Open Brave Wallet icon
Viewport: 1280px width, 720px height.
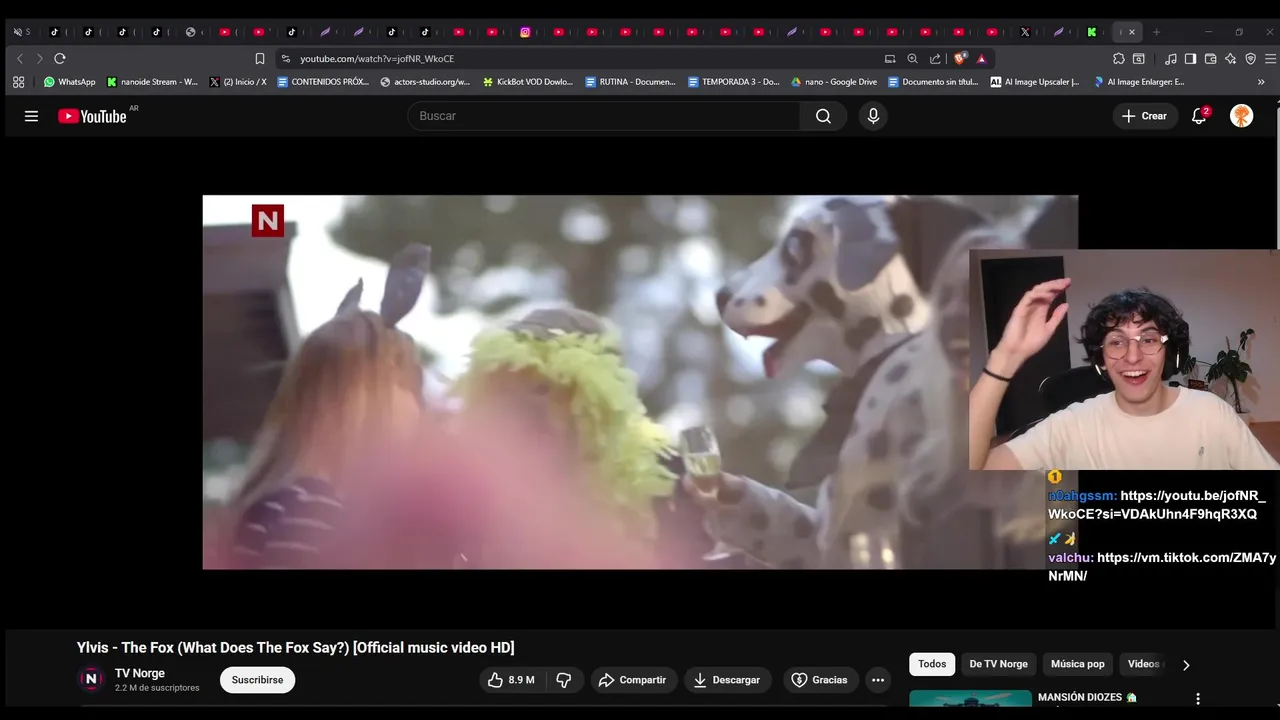pos(1210,59)
